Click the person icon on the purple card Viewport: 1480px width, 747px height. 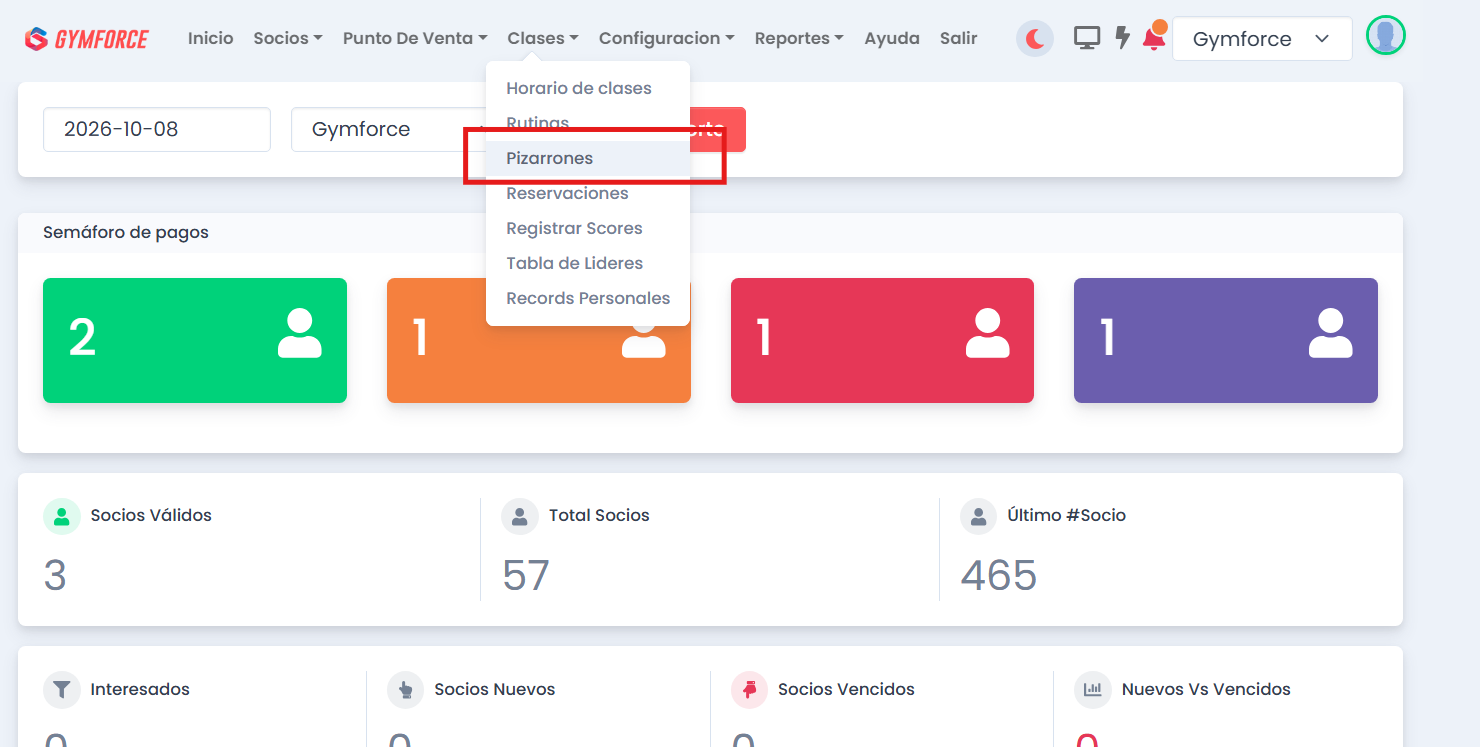click(x=1330, y=334)
